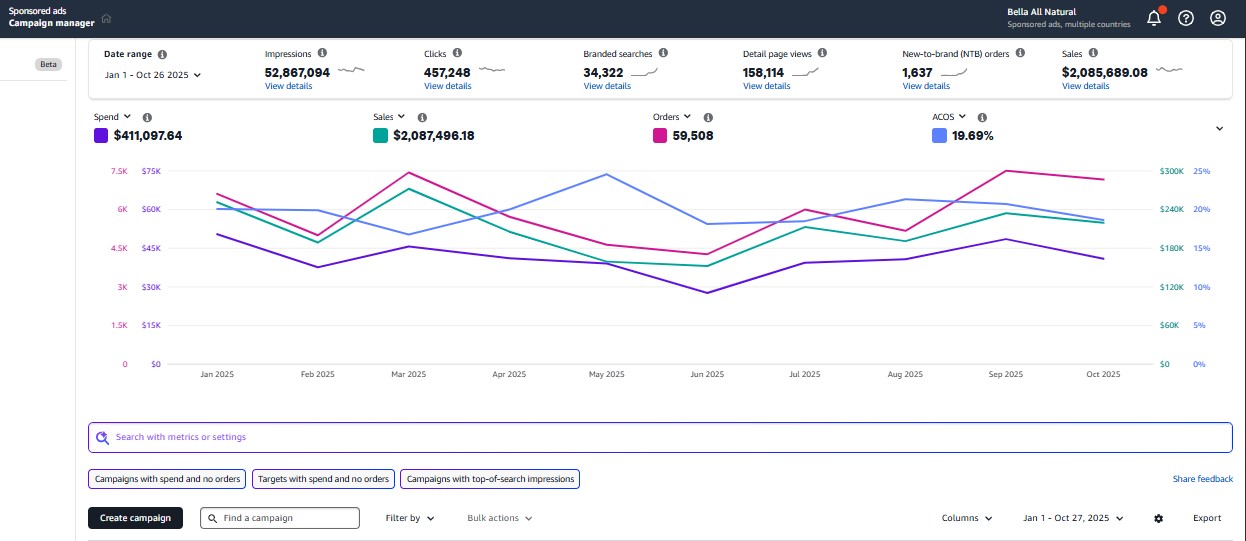Open the Columns dropdown
The width and height of the screenshot is (1246, 541).
coord(966,518)
